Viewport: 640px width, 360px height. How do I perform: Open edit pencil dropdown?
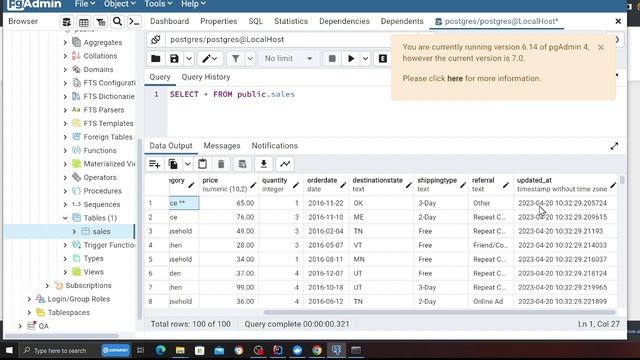[x=210, y=58]
